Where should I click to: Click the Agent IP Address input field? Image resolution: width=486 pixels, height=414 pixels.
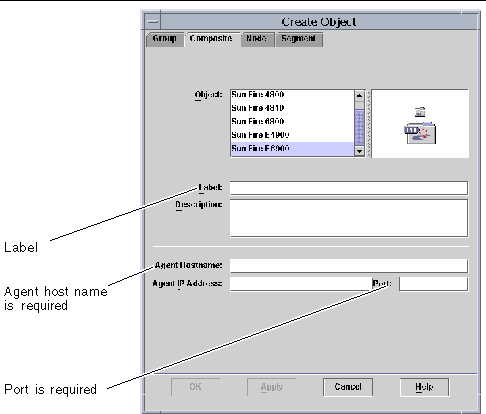pyautogui.click(x=301, y=284)
